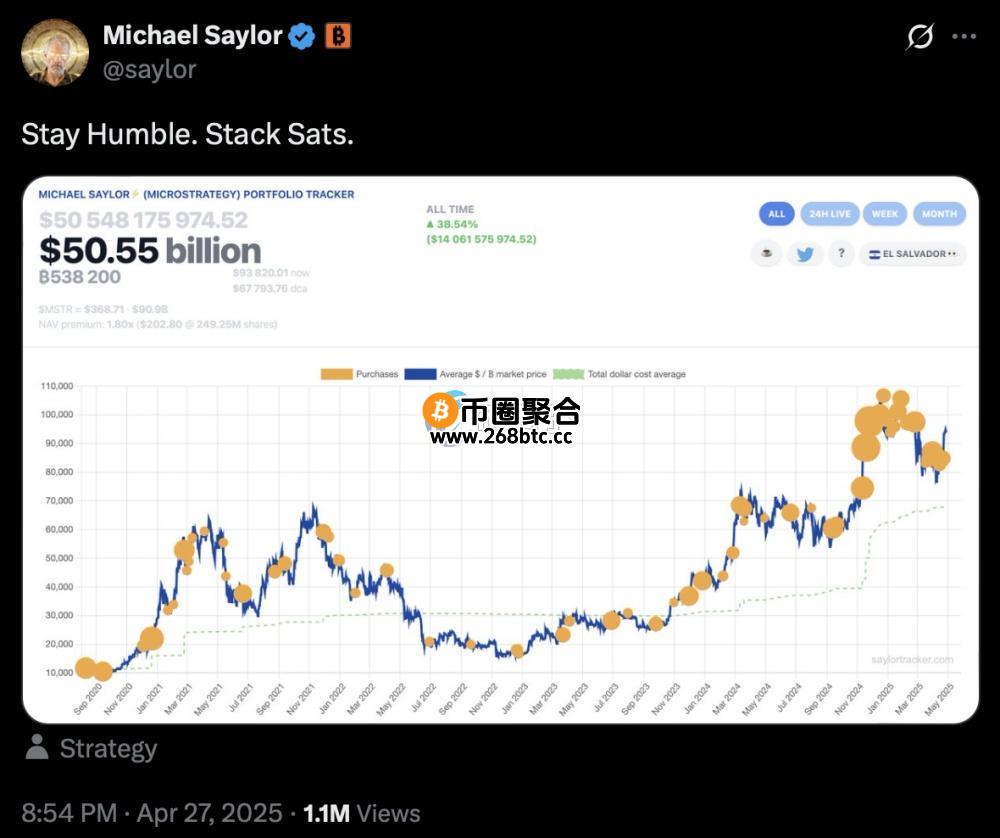Click the B538 200 bitcoin holdings figure

tap(80, 277)
